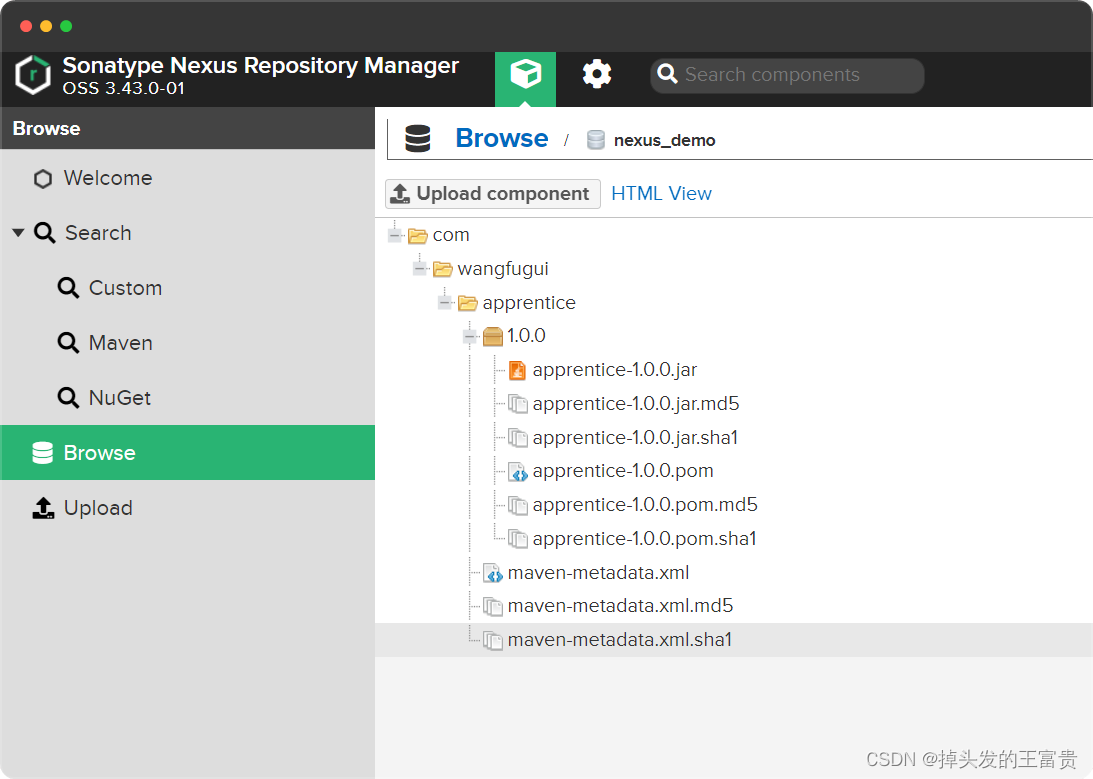Click the apprentice folder icon
1093x779 pixels.
tap(468, 303)
